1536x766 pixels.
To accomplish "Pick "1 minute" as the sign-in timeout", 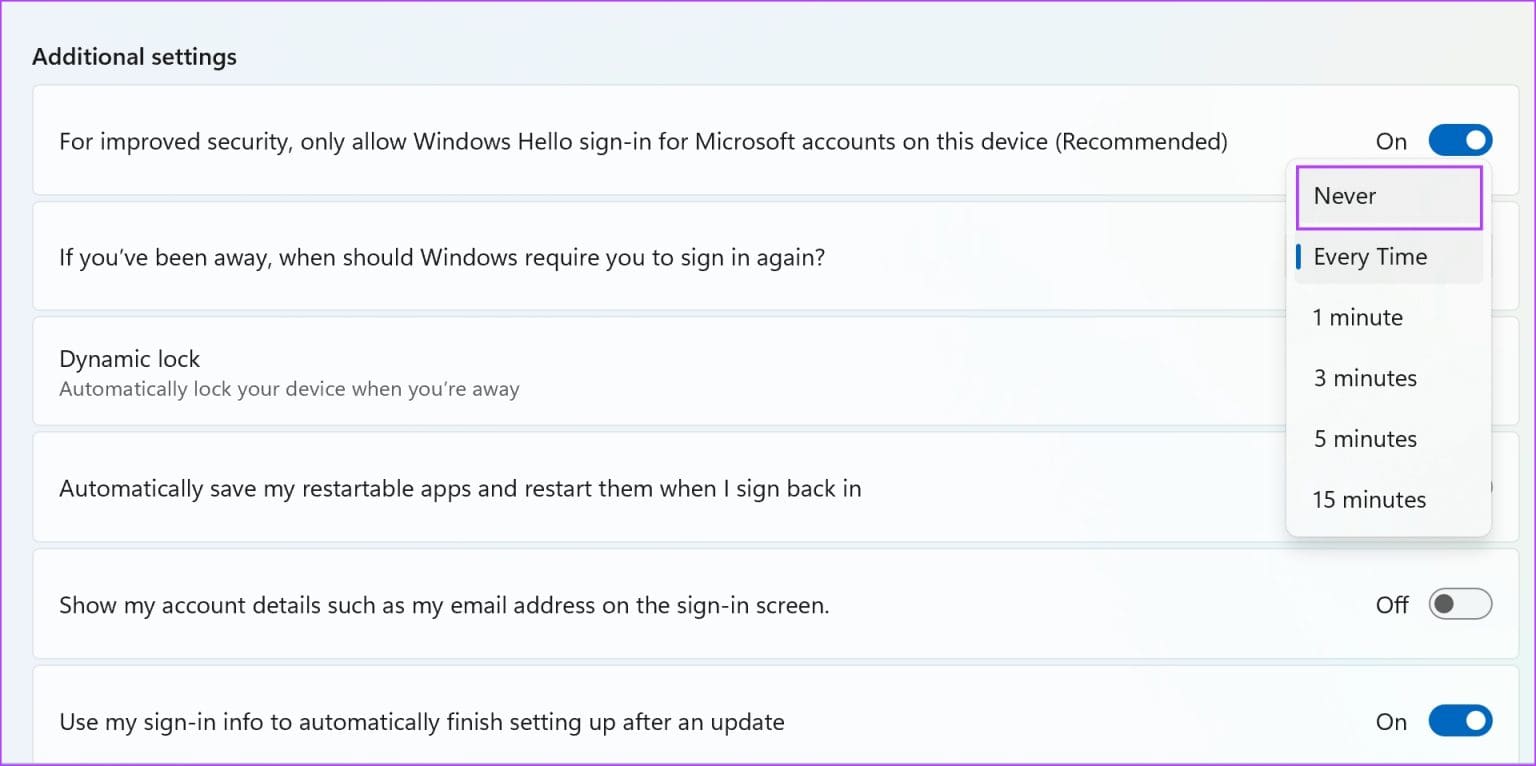I will click(x=1357, y=317).
